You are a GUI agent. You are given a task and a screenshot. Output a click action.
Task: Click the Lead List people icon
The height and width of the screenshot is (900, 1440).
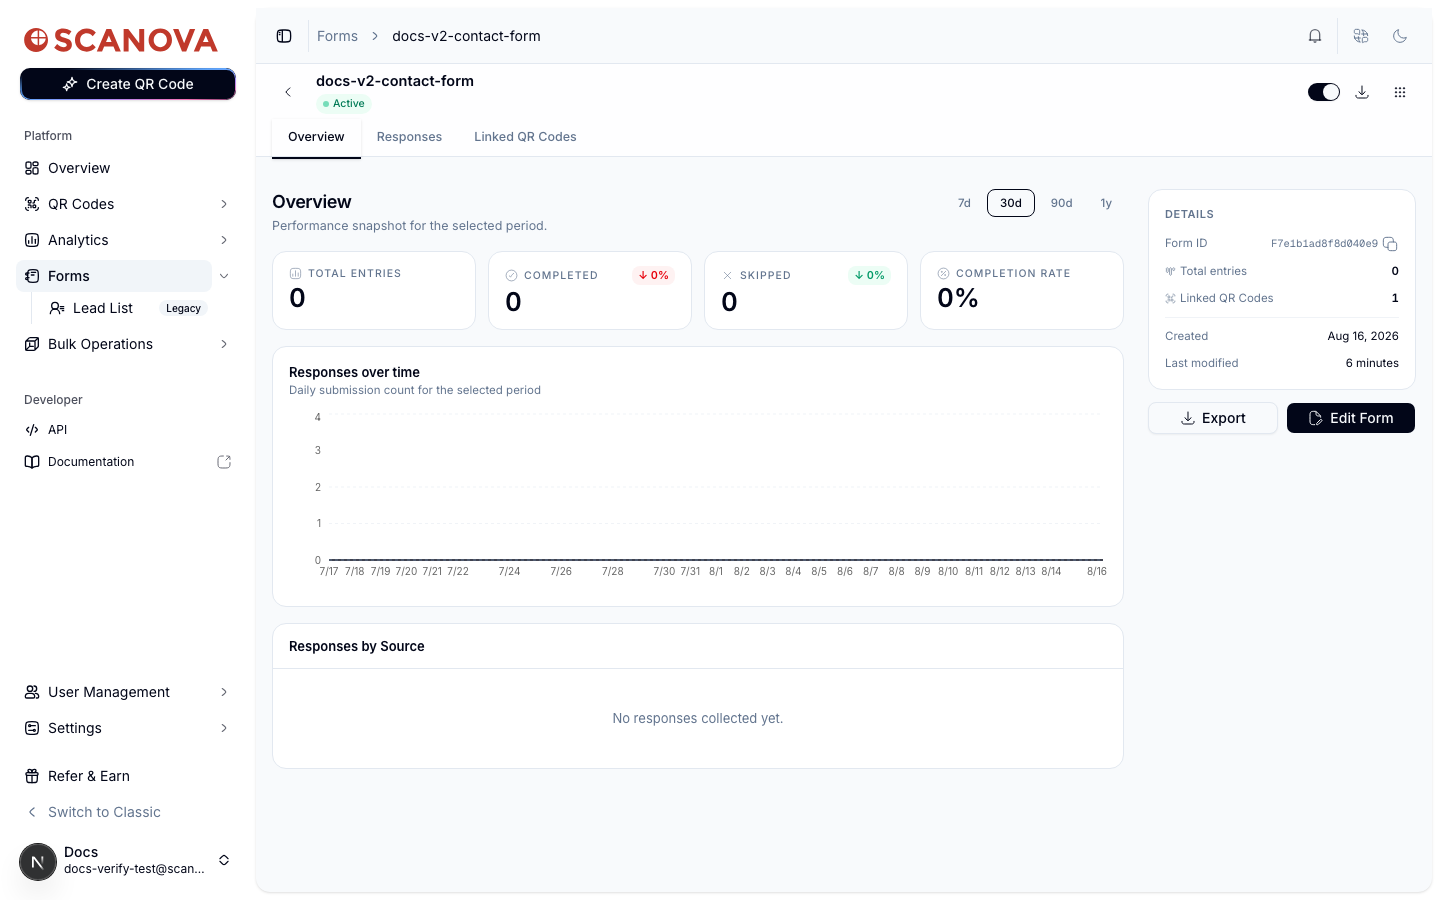point(57,308)
